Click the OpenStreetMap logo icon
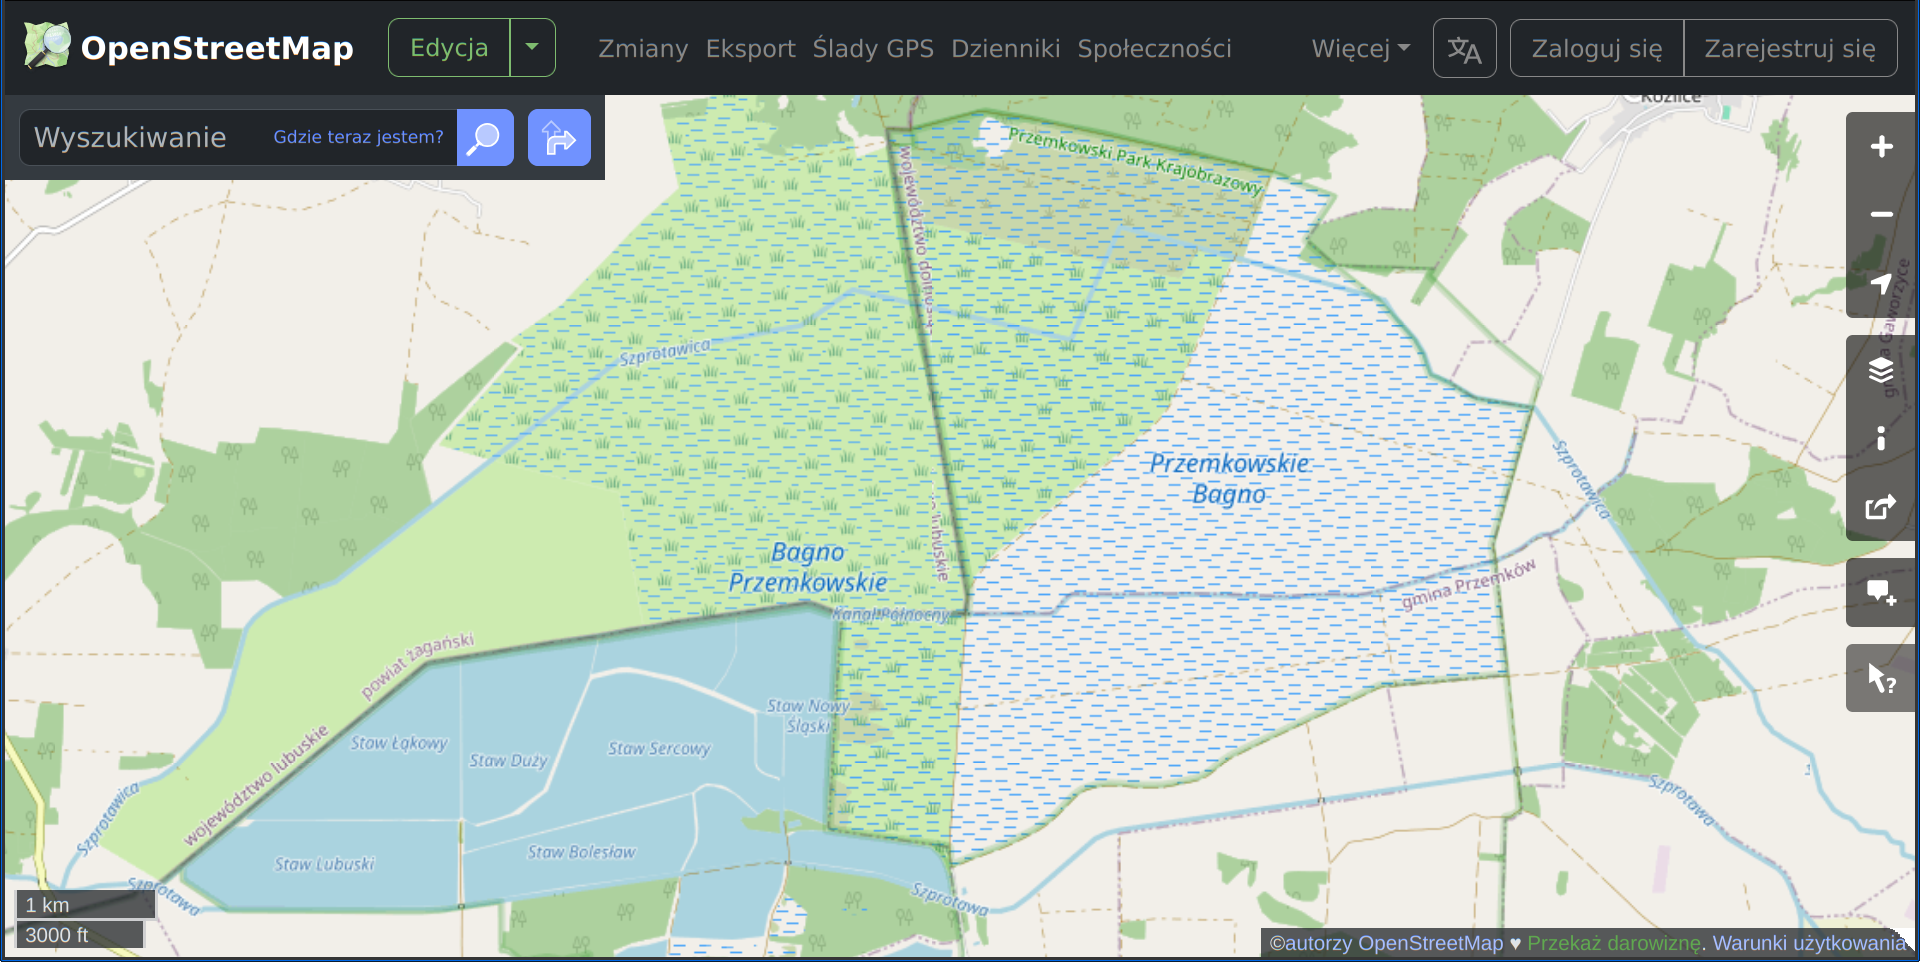Screen dimensions: 1920x962 [x=47, y=46]
